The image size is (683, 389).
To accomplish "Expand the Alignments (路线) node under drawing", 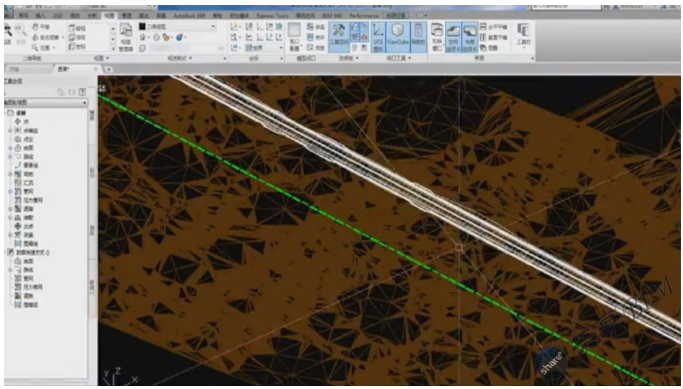I will pos(10,156).
